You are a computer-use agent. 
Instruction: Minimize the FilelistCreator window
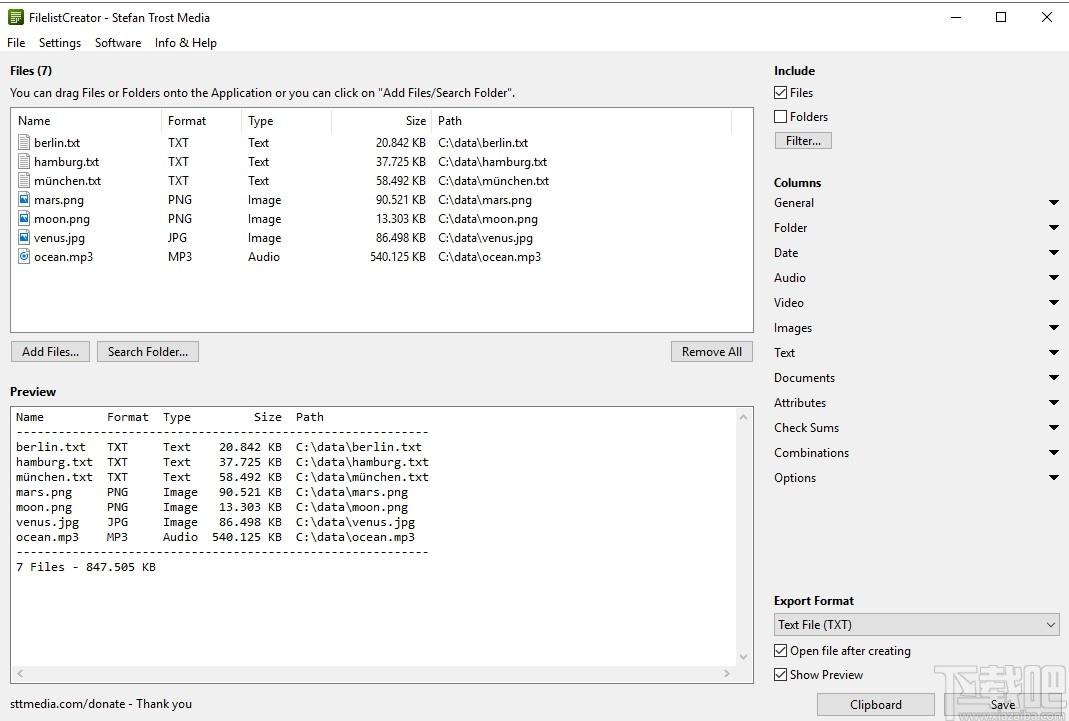[956, 17]
